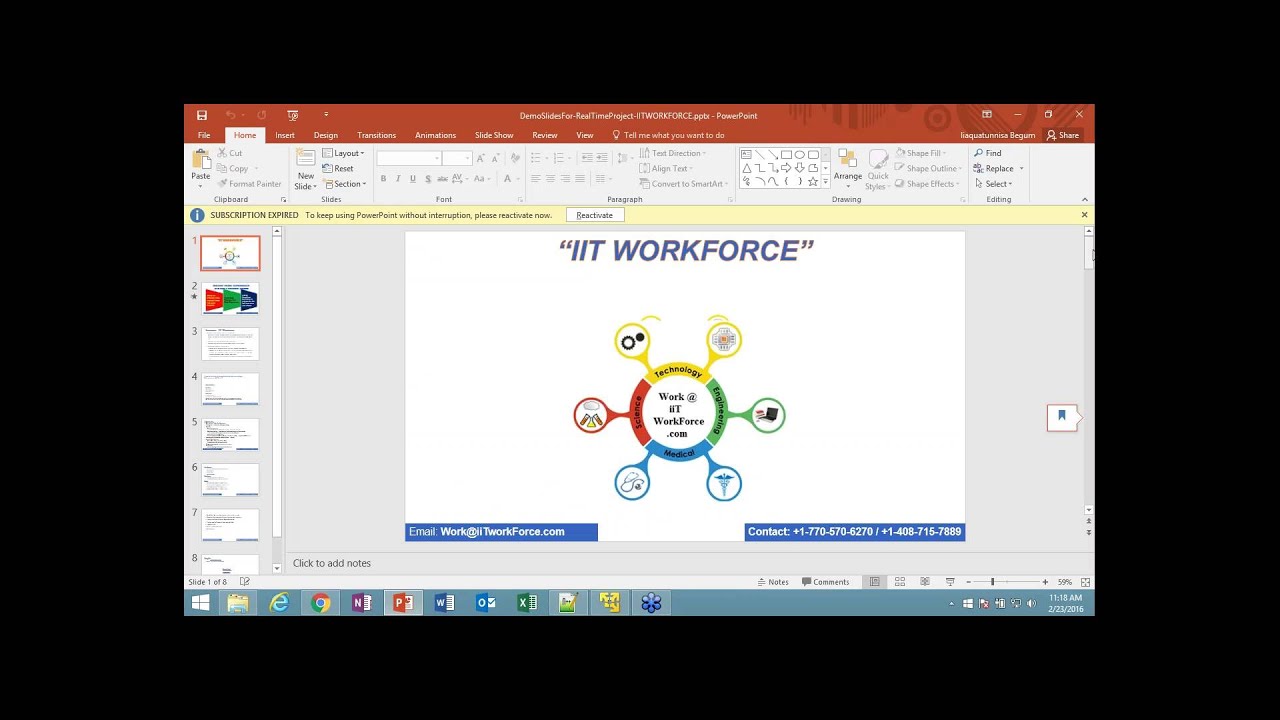The height and width of the screenshot is (720, 1280).
Task: Collapse the ribbon with the chevron
Action: click(x=1084, y=199)
